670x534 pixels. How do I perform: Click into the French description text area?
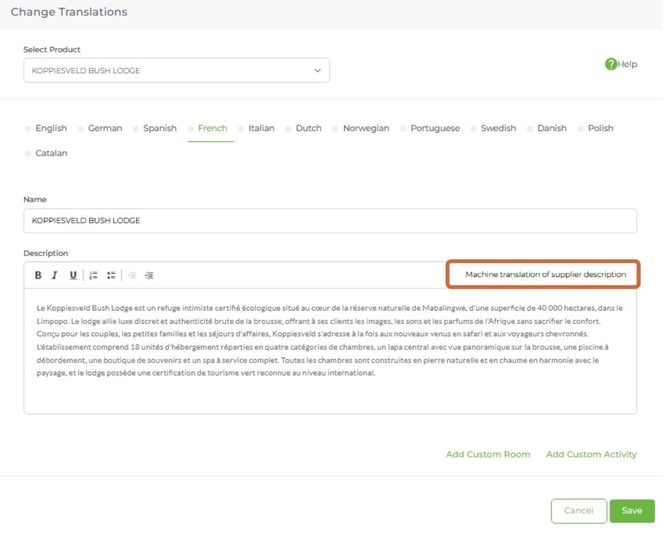330,351
